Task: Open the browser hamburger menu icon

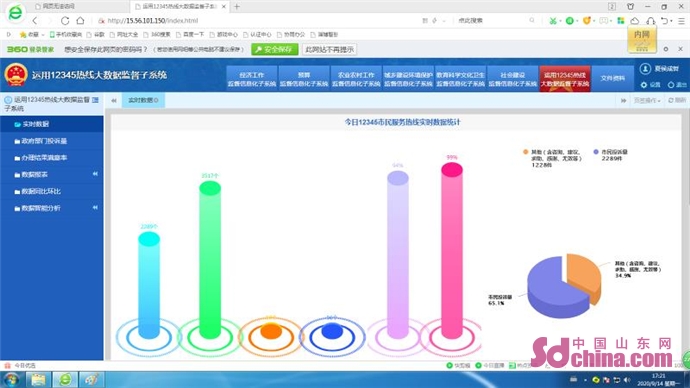Action: click(681, 20)
